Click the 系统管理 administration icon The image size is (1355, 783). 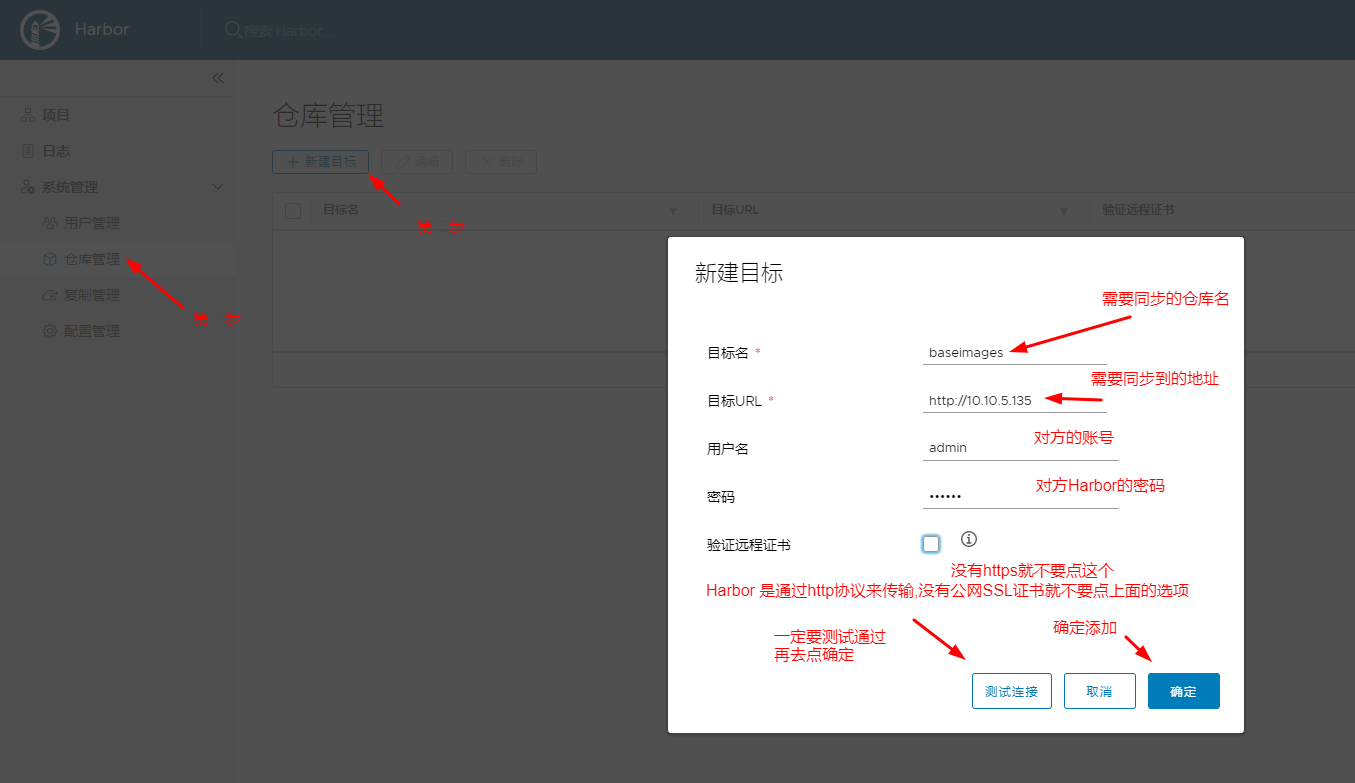pos(28,188)
